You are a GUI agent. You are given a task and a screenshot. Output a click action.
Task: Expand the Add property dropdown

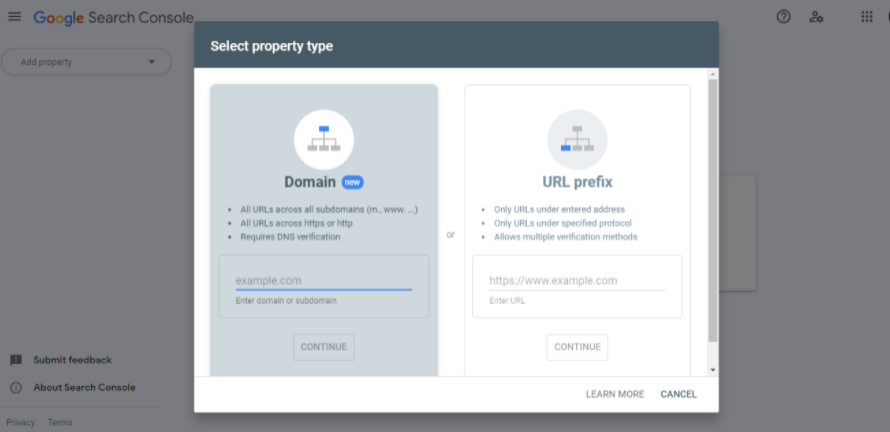86,62
